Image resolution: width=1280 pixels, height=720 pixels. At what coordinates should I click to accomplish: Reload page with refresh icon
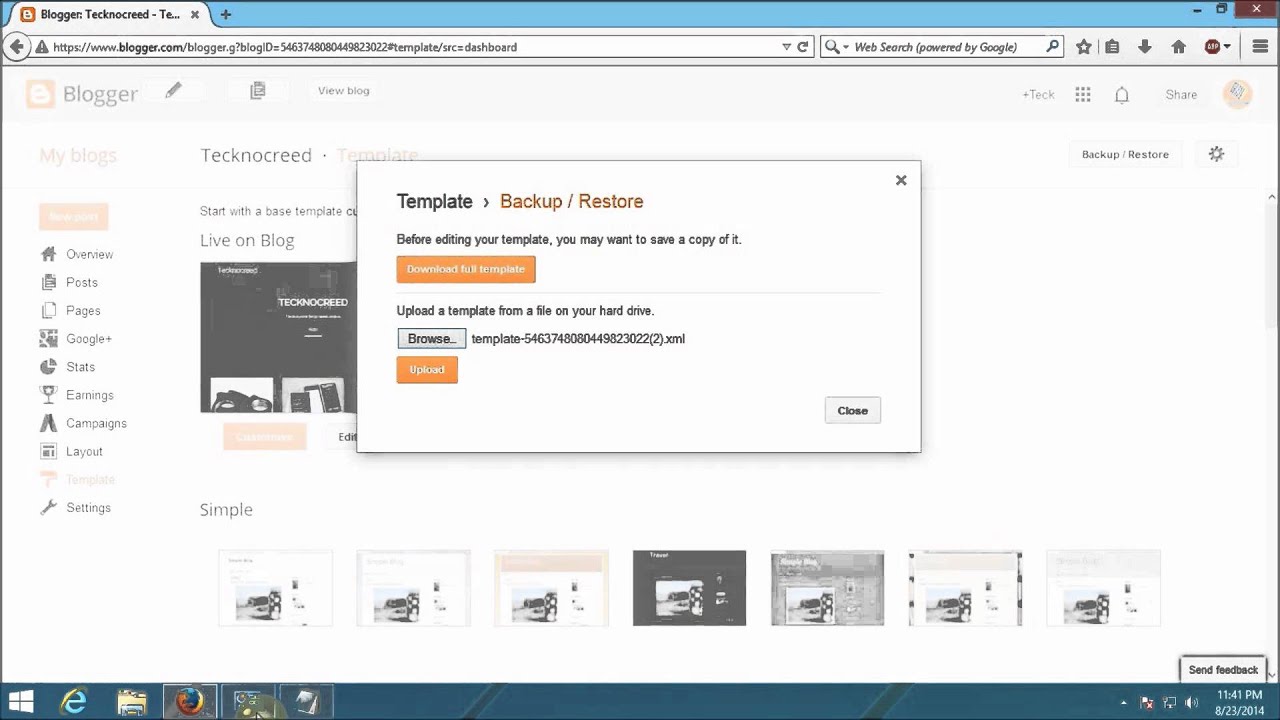point(802,47)
